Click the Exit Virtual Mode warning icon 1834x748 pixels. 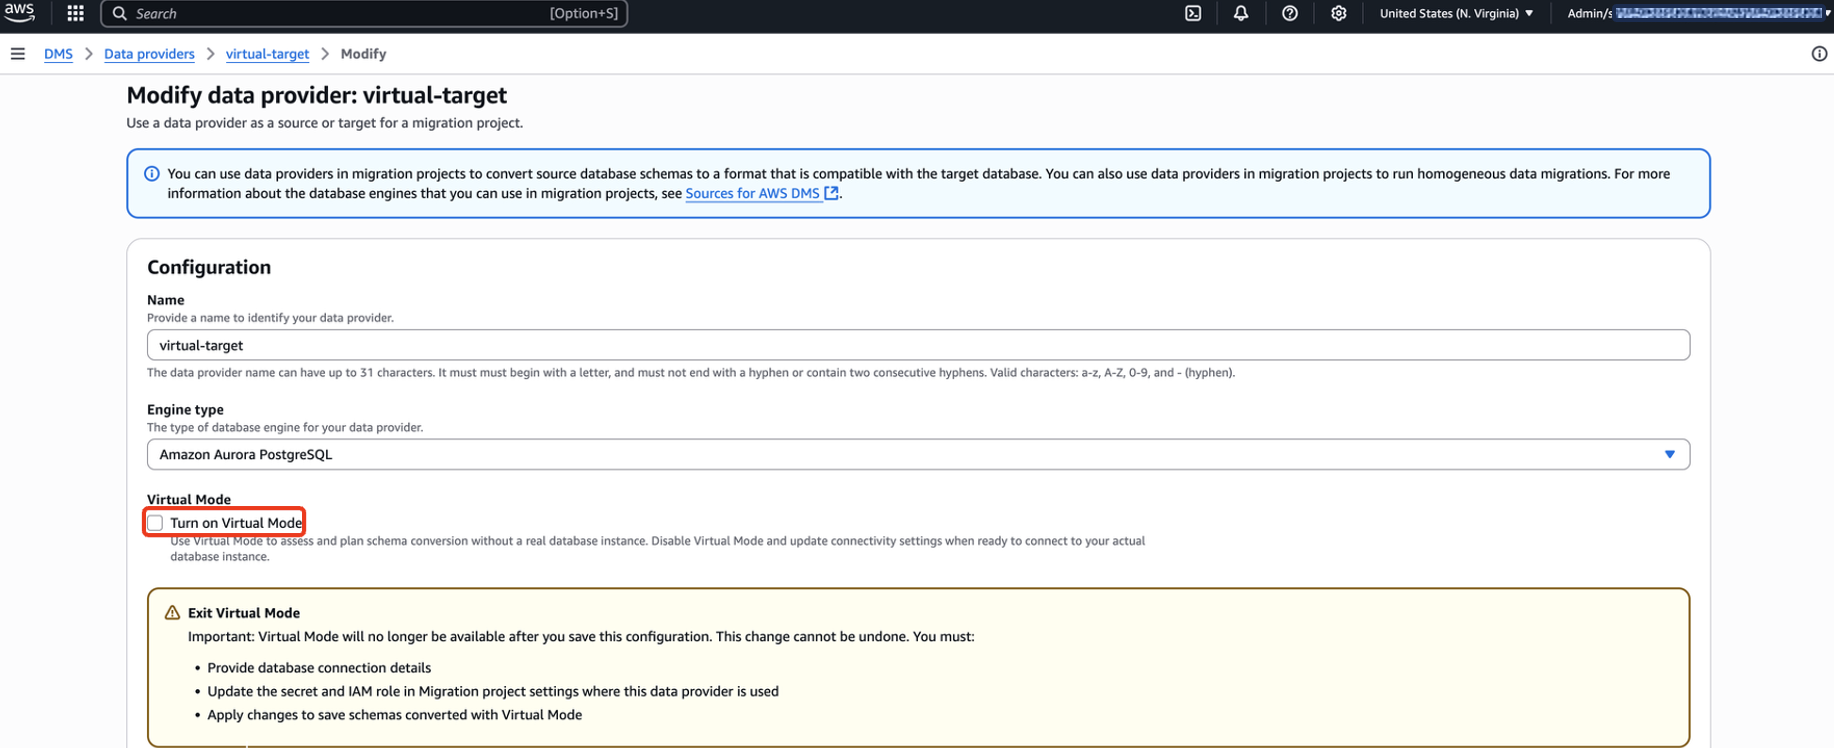[x=172, y=613]
